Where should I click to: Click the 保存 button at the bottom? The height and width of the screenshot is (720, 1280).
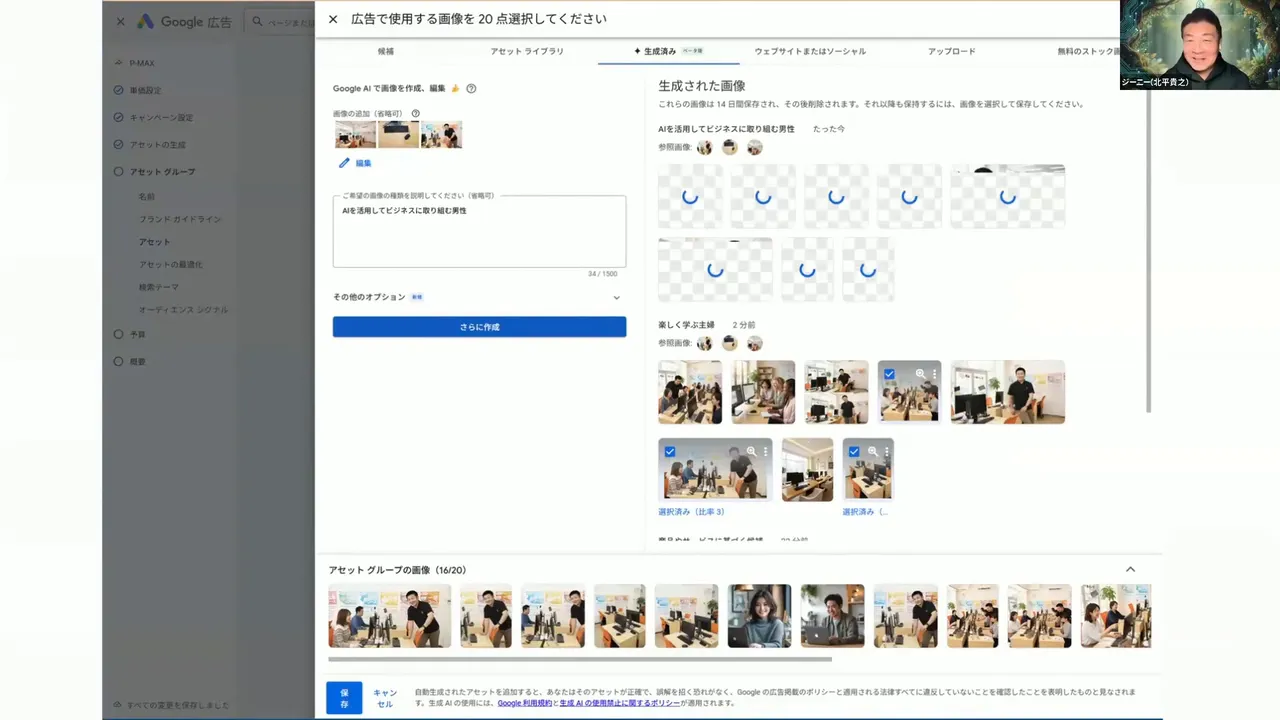(x=344, y=697)
